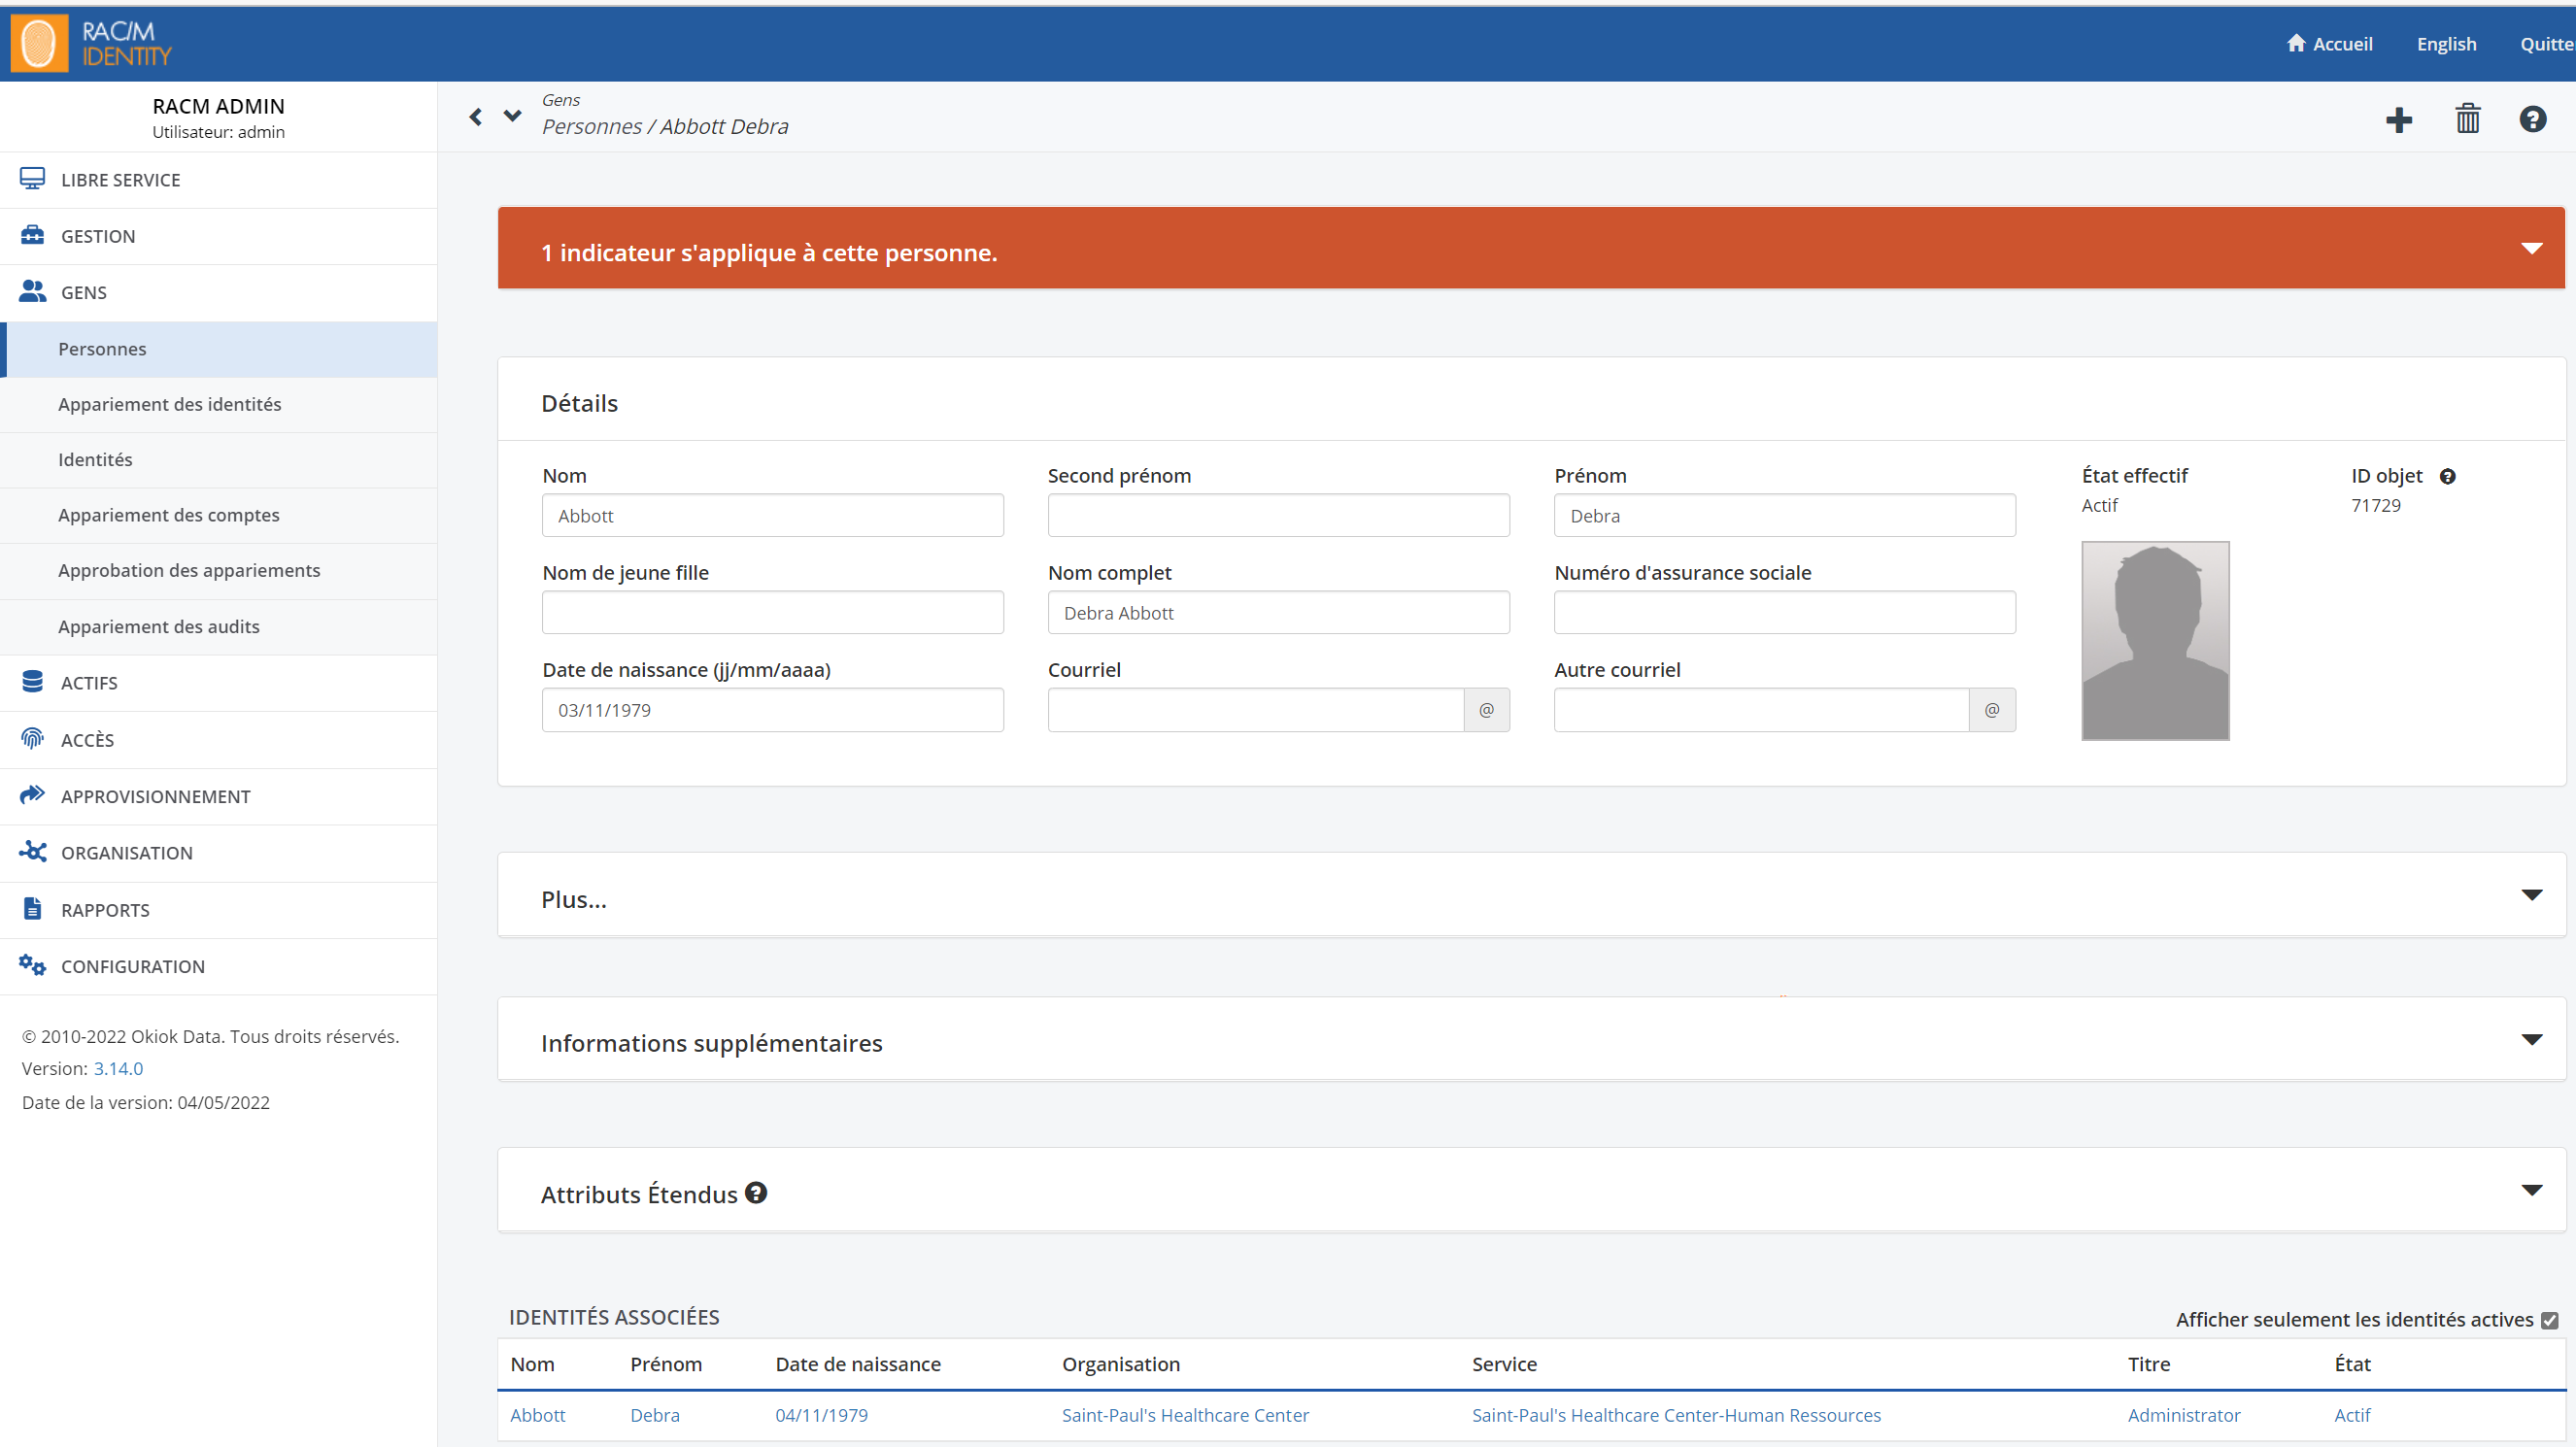Collapse the Gens menu
Viewport: 2576px width, 1447px height.
(218, 292)
